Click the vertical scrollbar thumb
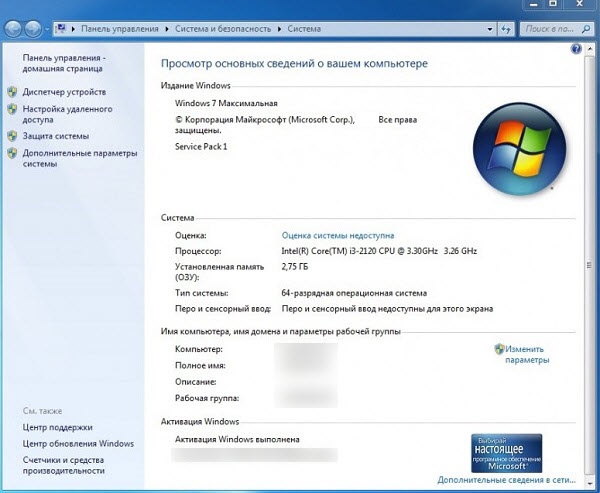The width and height of the screenshot is (600, 493). pyautogui.click(x=589, y=265)
